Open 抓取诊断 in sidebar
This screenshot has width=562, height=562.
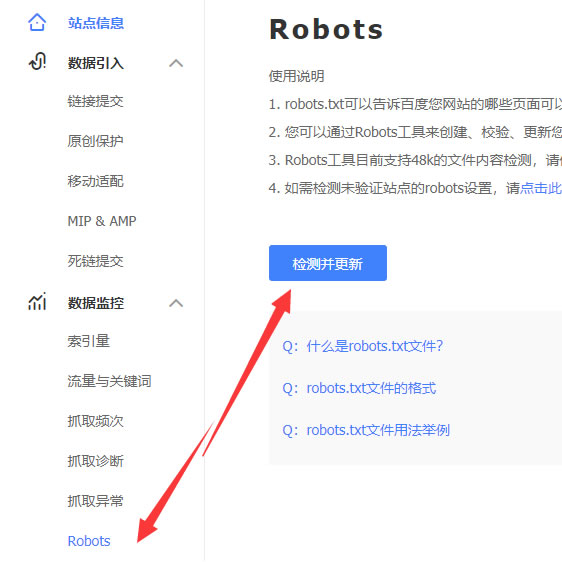click(95, 461)
